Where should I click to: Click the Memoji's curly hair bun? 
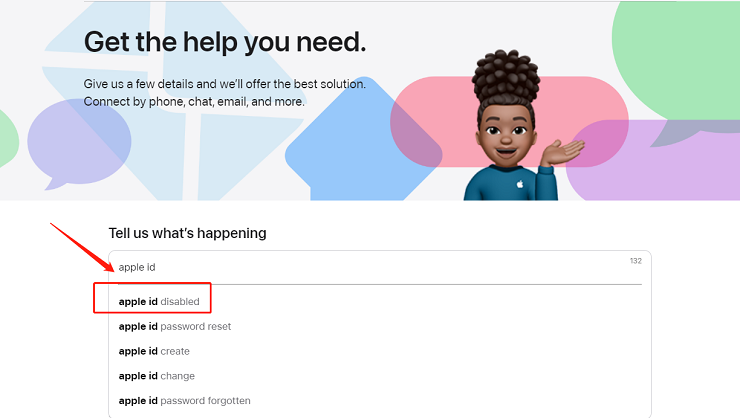point(506,75)
